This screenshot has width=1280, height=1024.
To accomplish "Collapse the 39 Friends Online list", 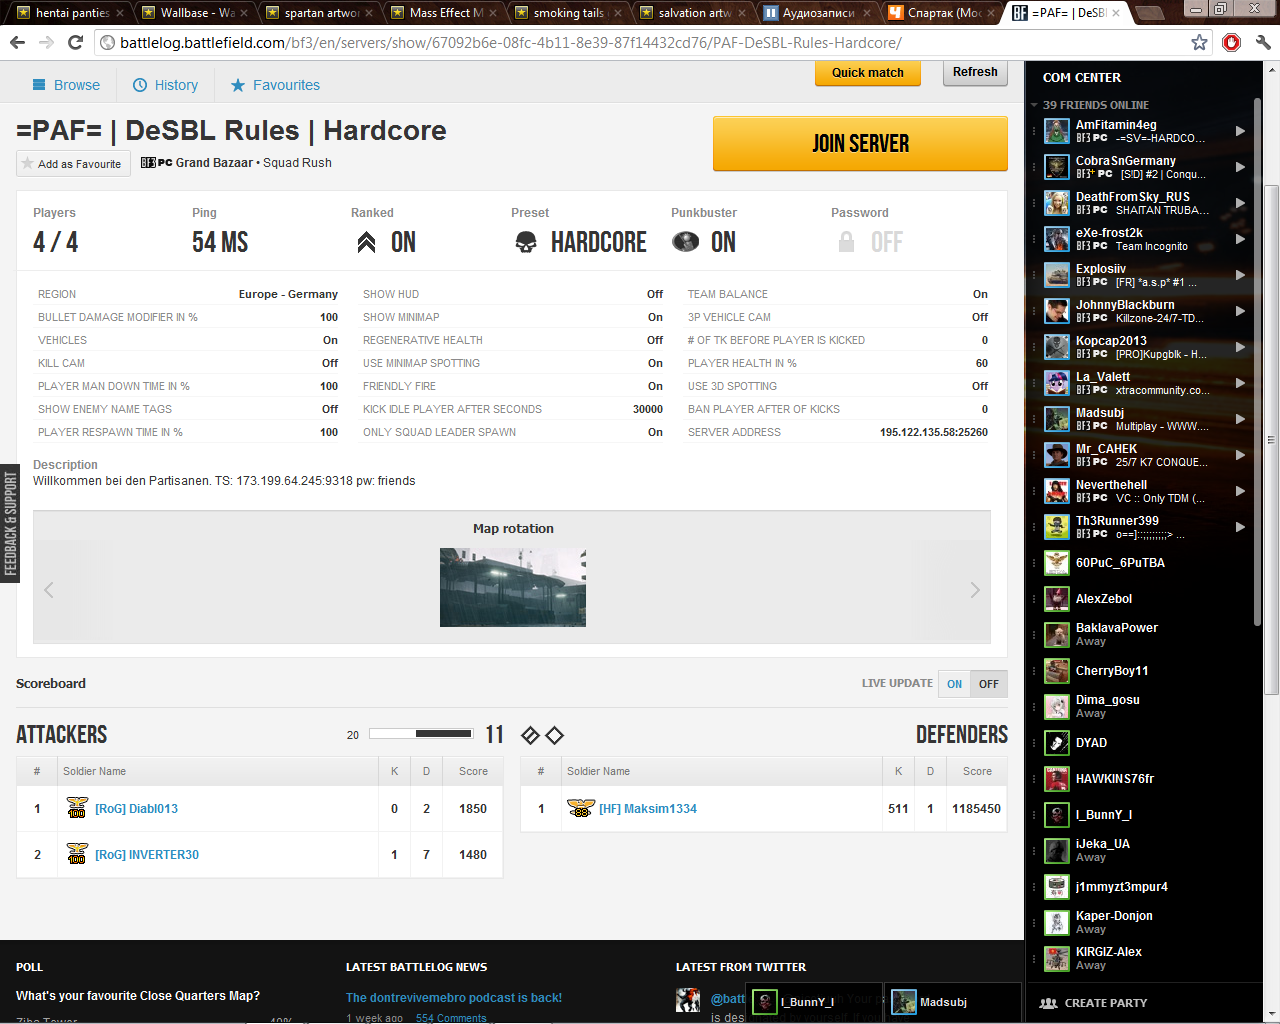I will [1034, 105].
